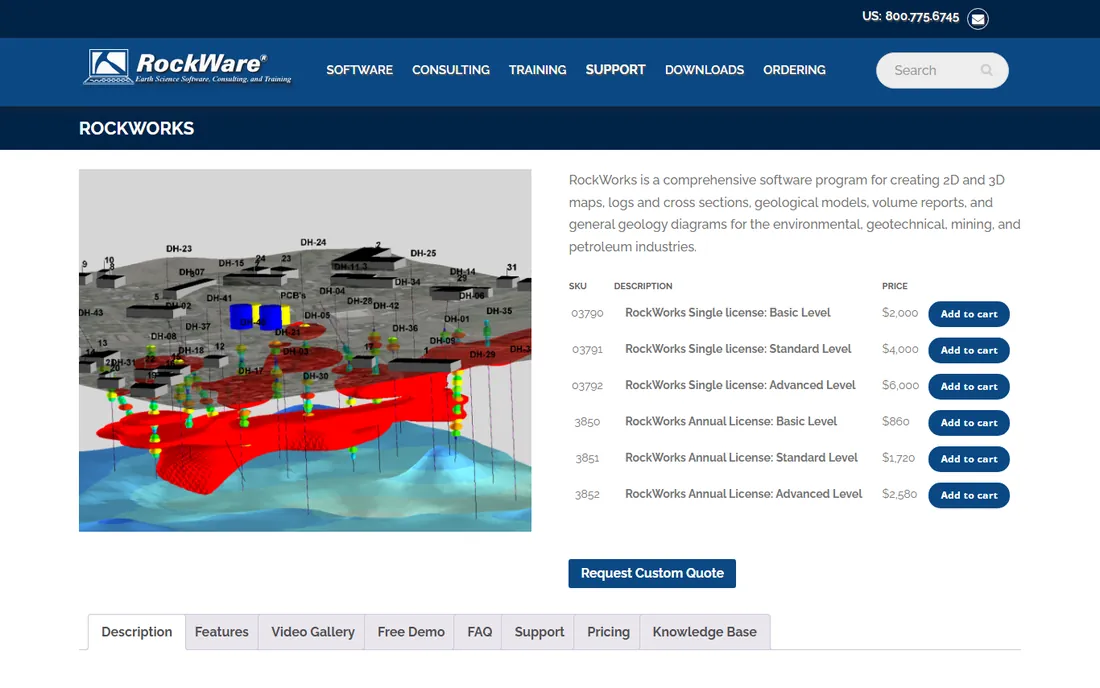
Task: Open the Video Gallery tab
Action: tap(313, 632)
